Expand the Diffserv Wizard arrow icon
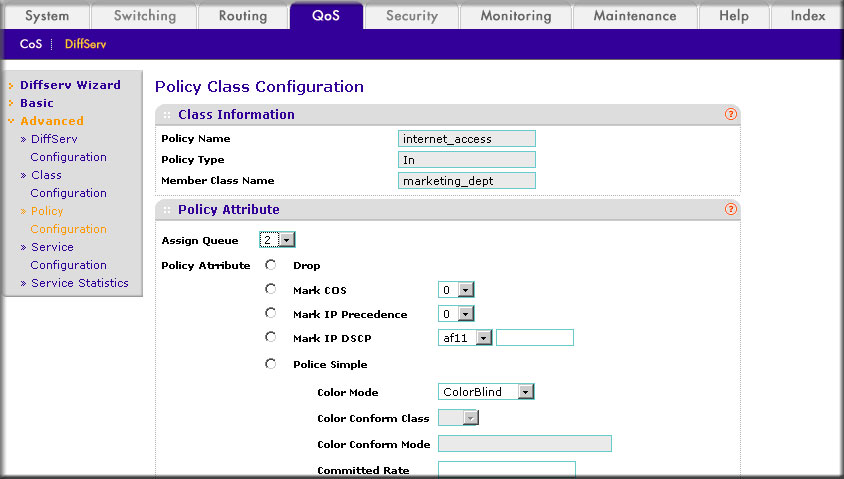This screenshot has height=479, width=844. point(11,86)
